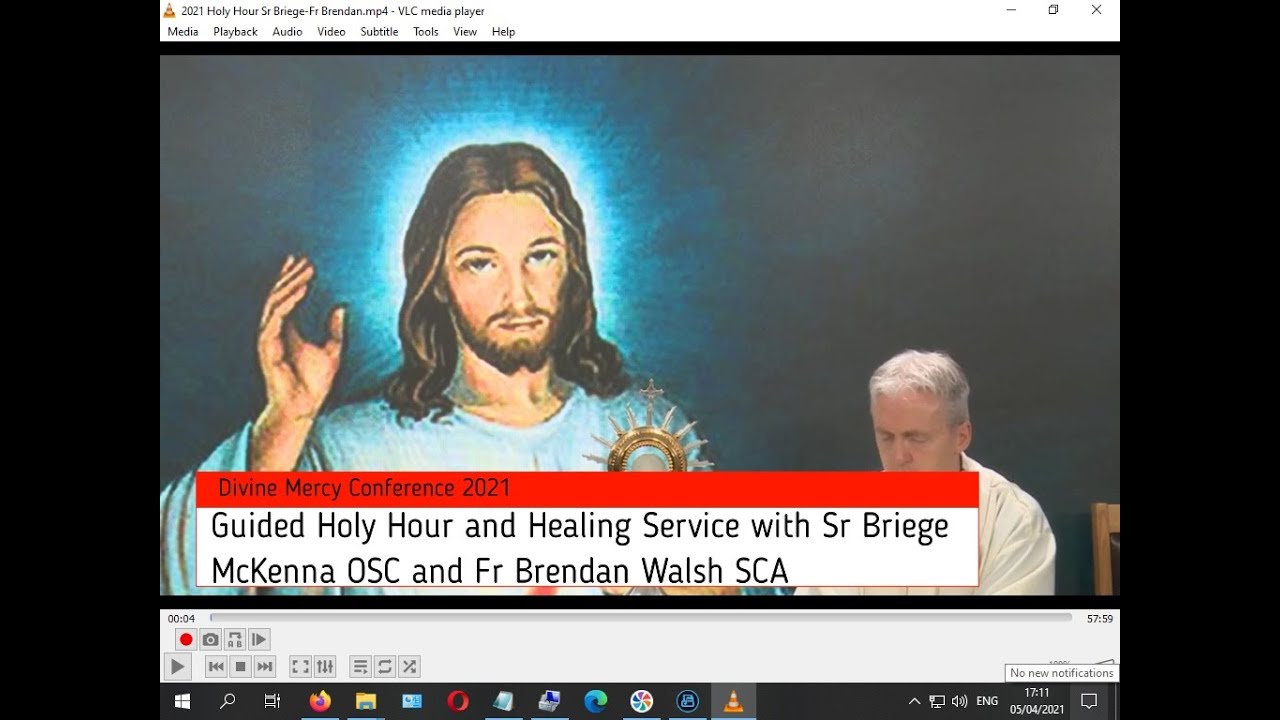The width and height of the screenshot is (1280, 720).
Task: Open the Action Center notifications icon
Action: point(1089,702)
